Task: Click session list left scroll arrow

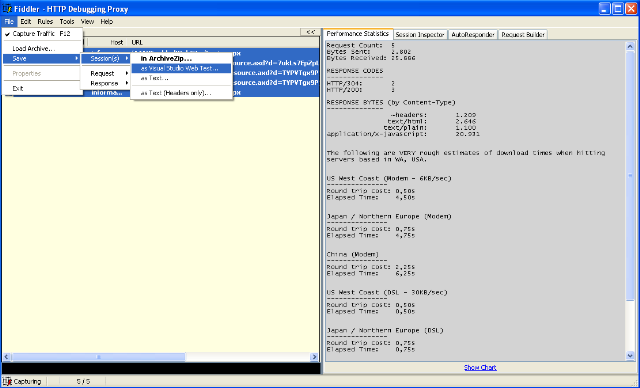Action: 6,357
